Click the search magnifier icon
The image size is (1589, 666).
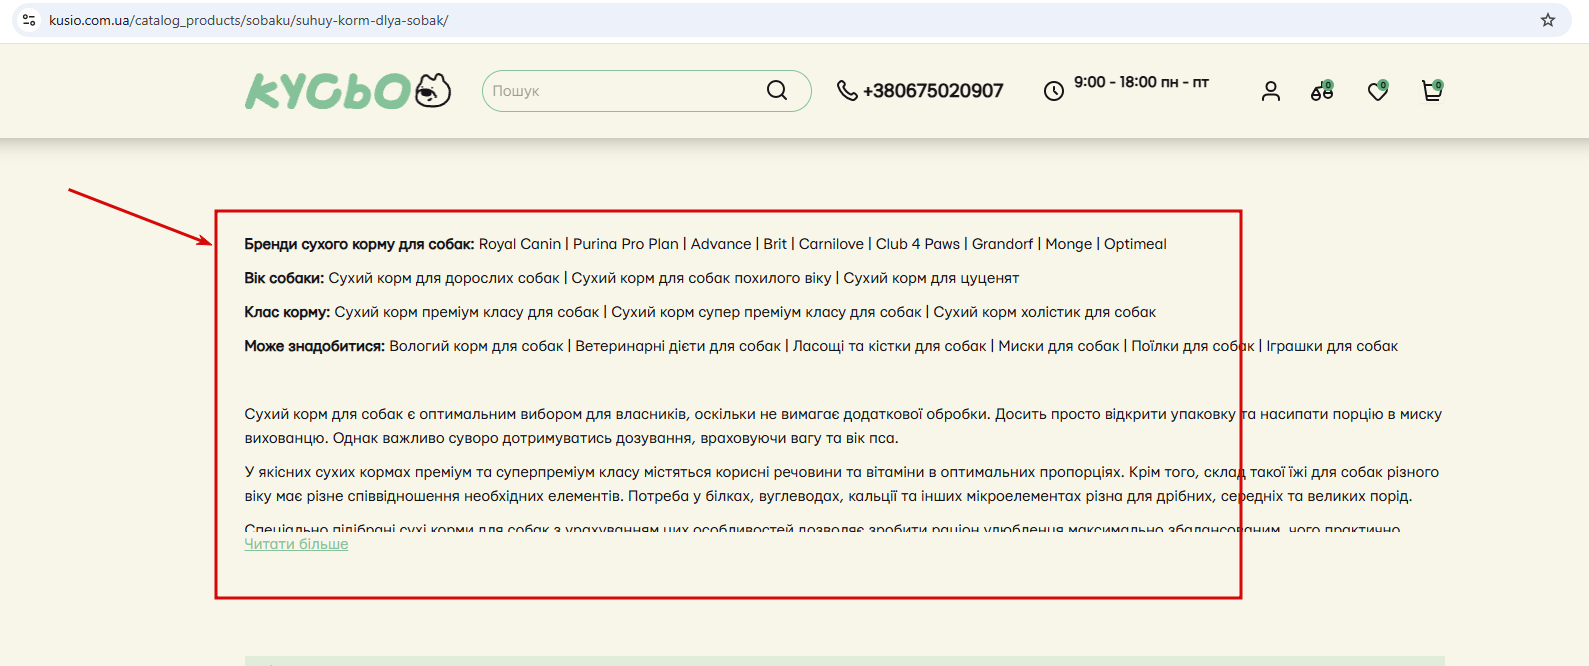click(x=777, y=90)
